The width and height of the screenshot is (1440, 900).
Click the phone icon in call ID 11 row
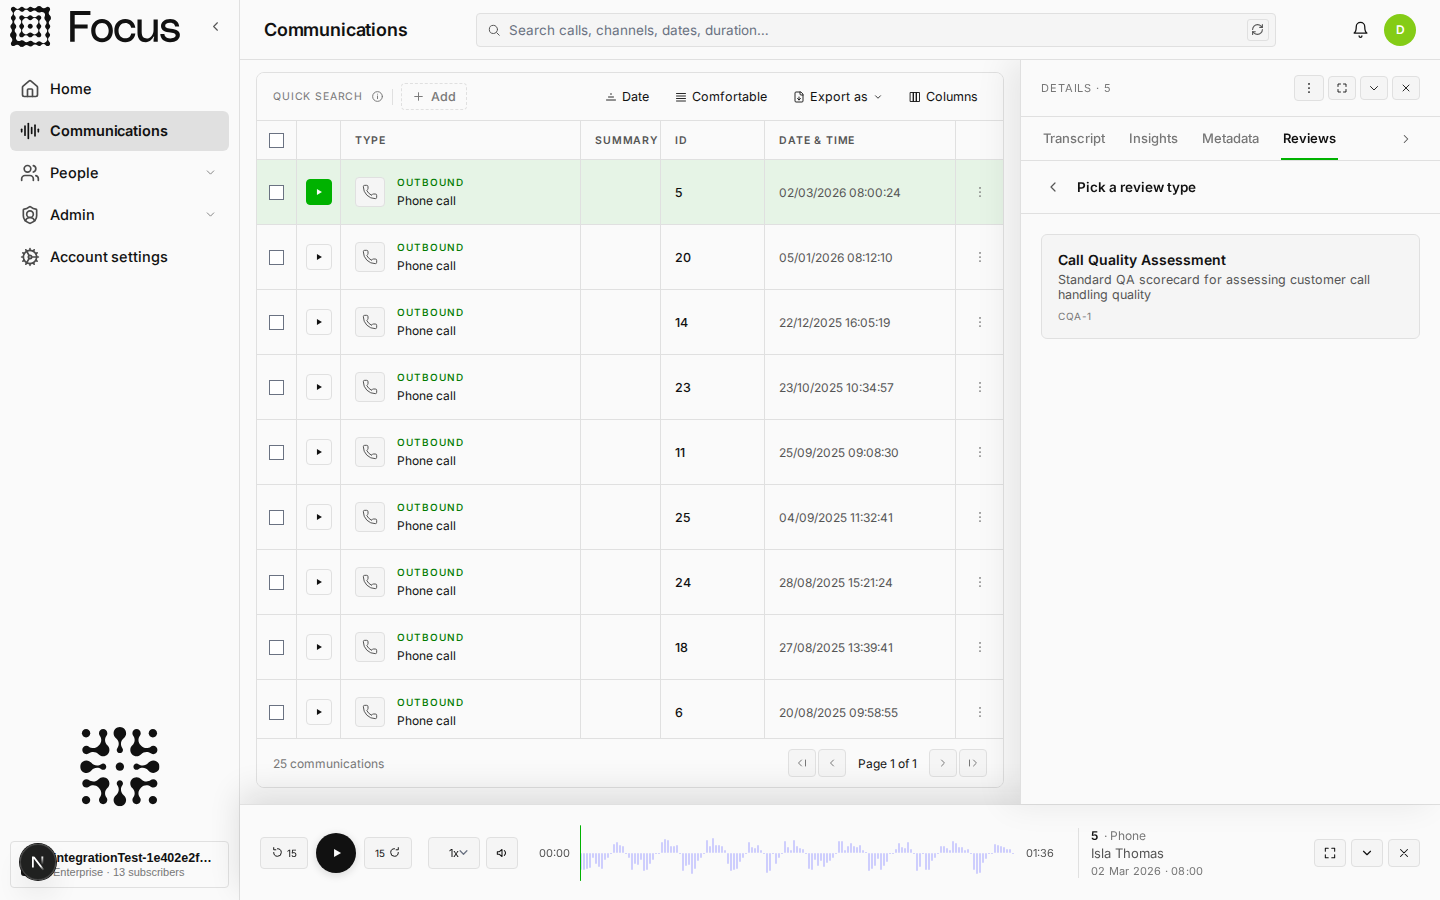pyautogui.click(x=370, y=452)
